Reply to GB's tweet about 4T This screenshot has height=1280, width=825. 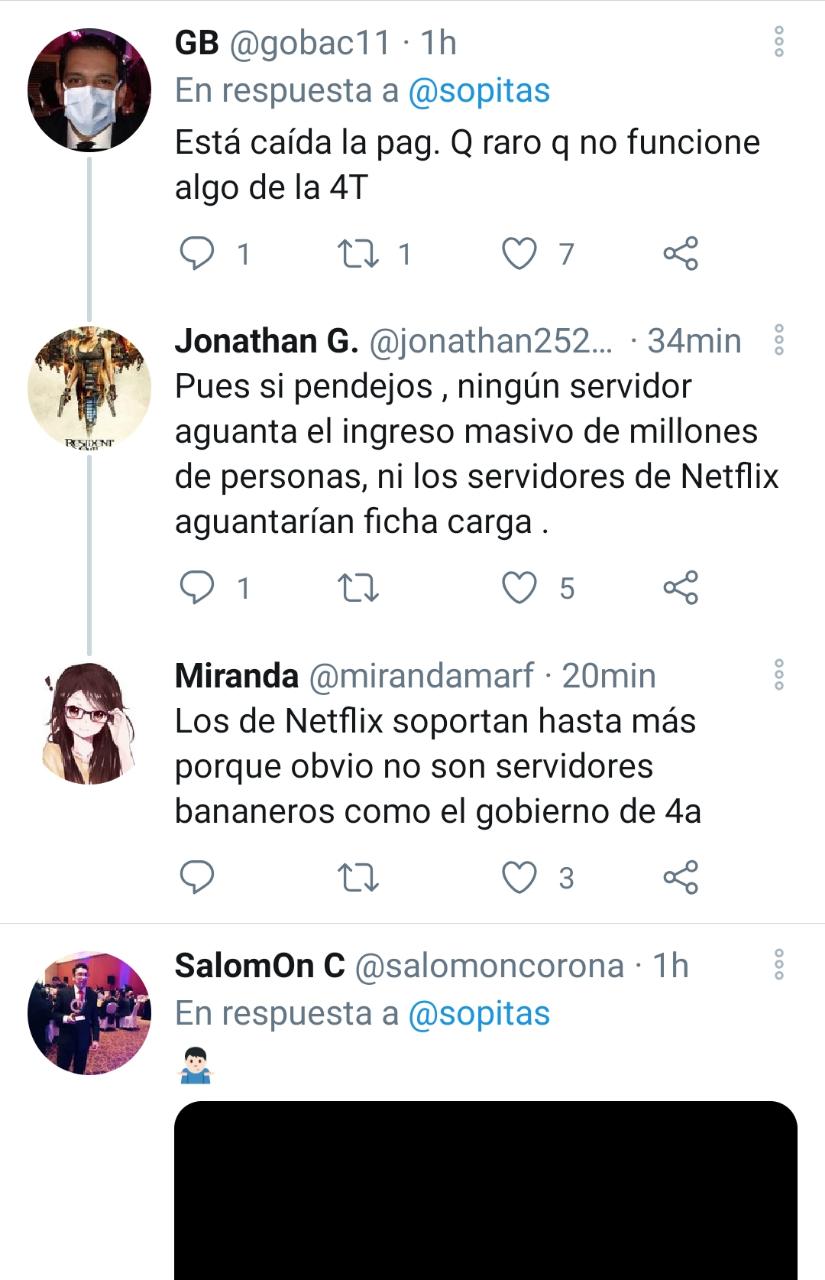pyautogui.click(x=197, y=255)
